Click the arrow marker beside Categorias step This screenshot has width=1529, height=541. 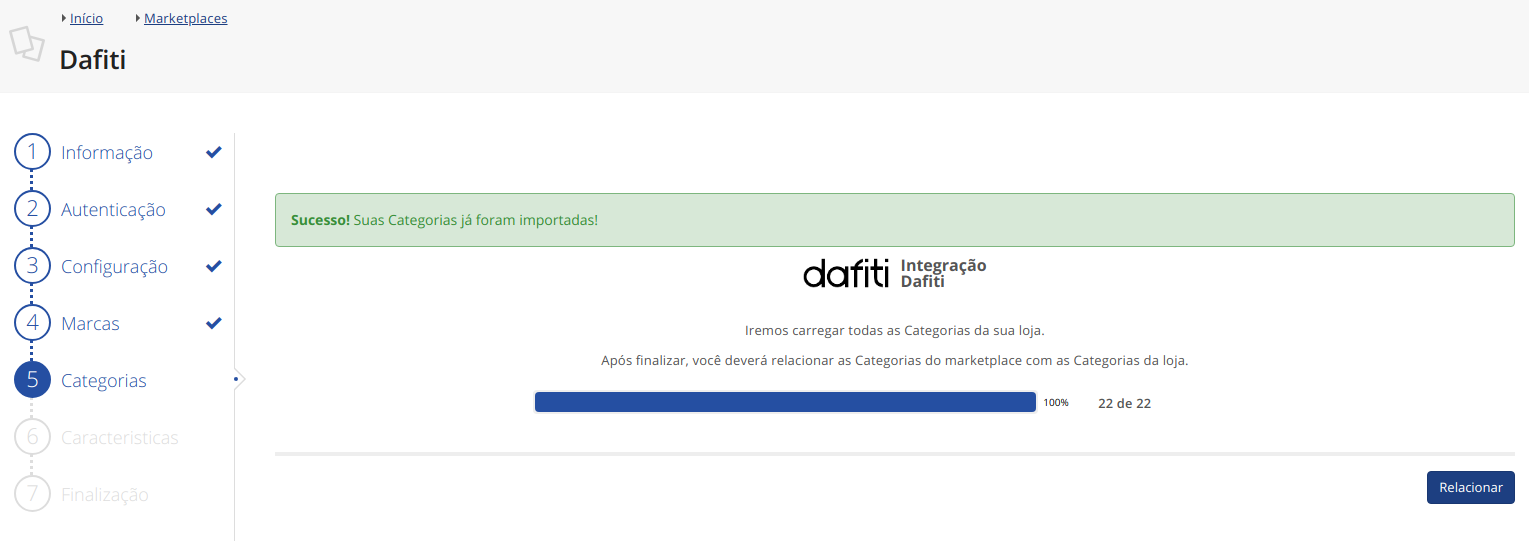click(x=238, y=379)
